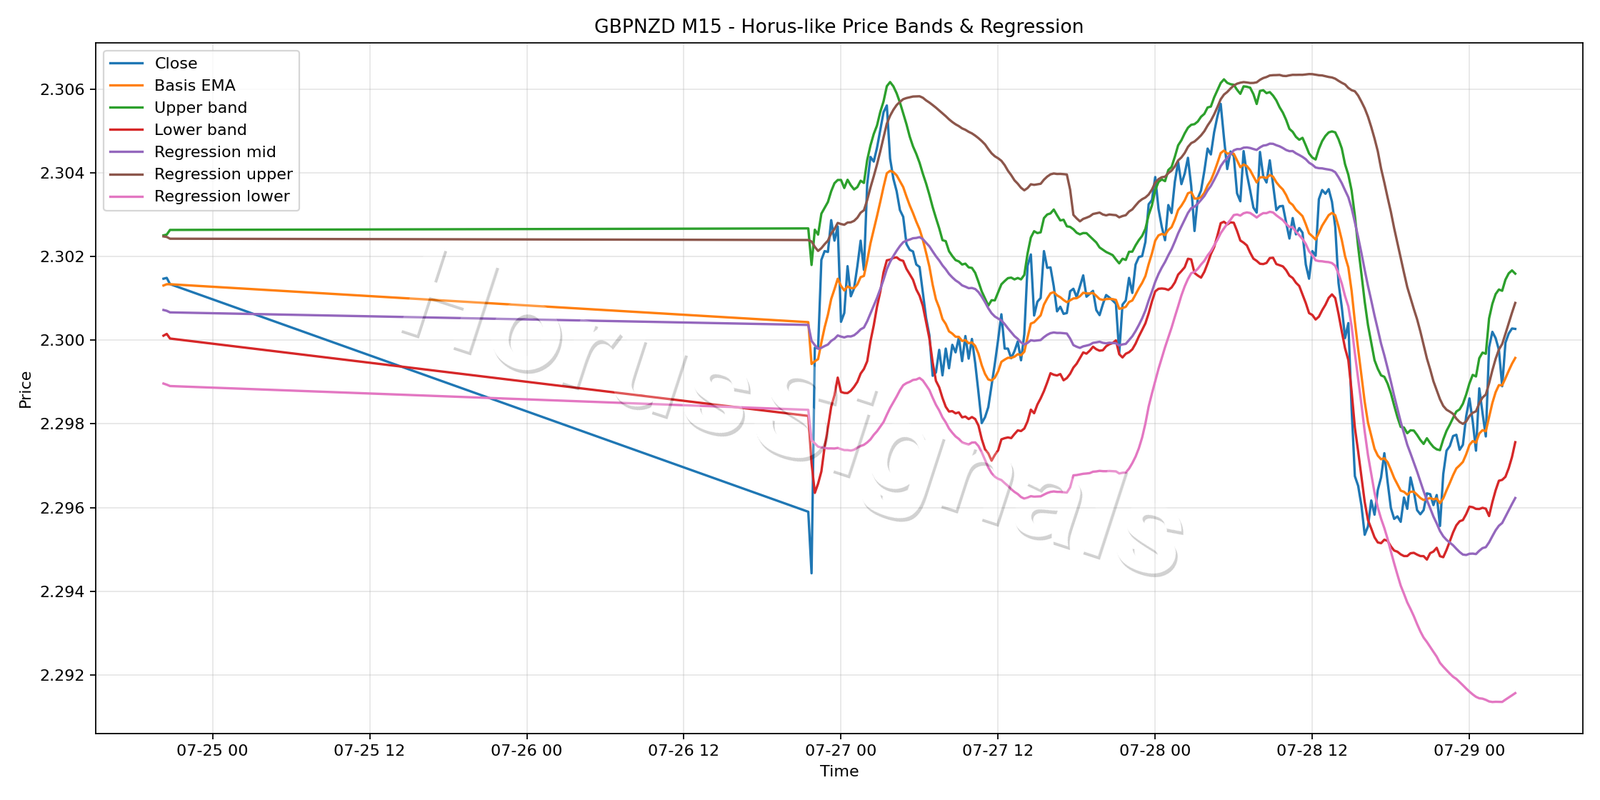Click the brown Regression upper swatch in legend
The height and width of the screenshot is (800, 1600).
[127, 174]
